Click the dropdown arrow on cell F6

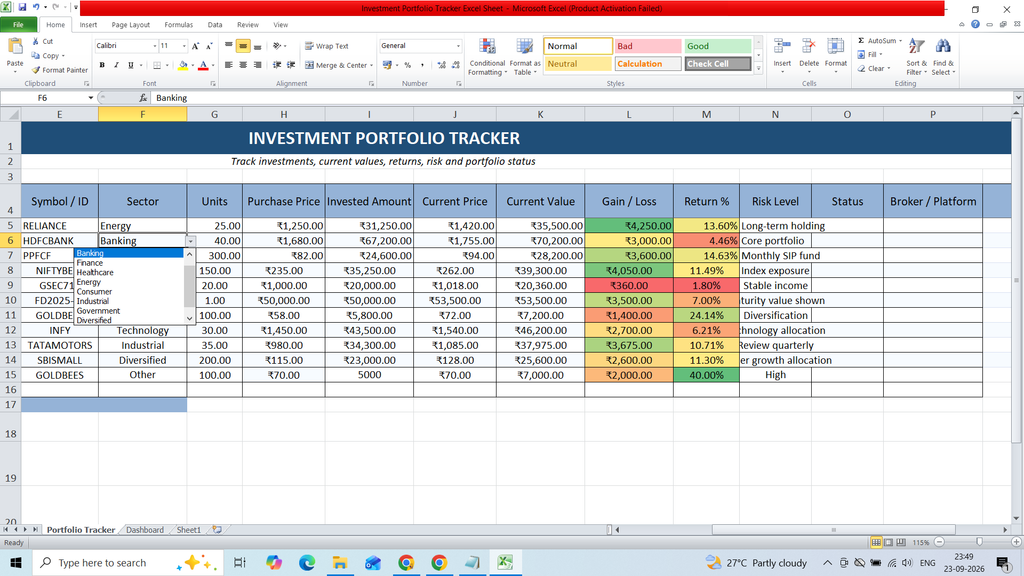(x=191, y=241)
